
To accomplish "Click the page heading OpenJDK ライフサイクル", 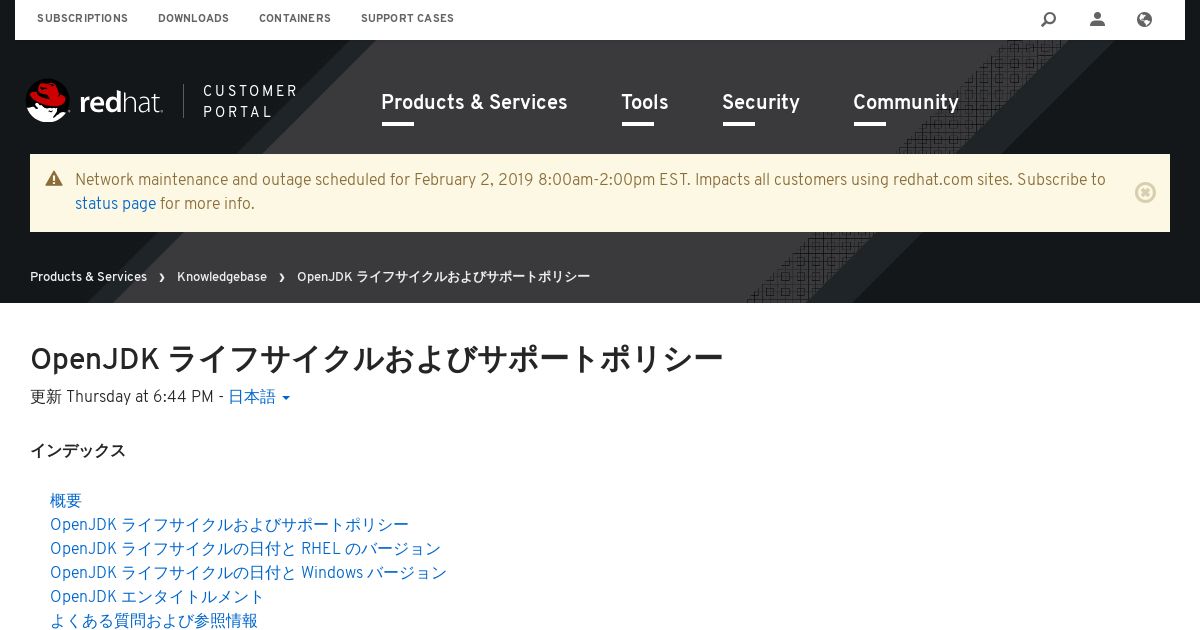I will coord(376,358).
